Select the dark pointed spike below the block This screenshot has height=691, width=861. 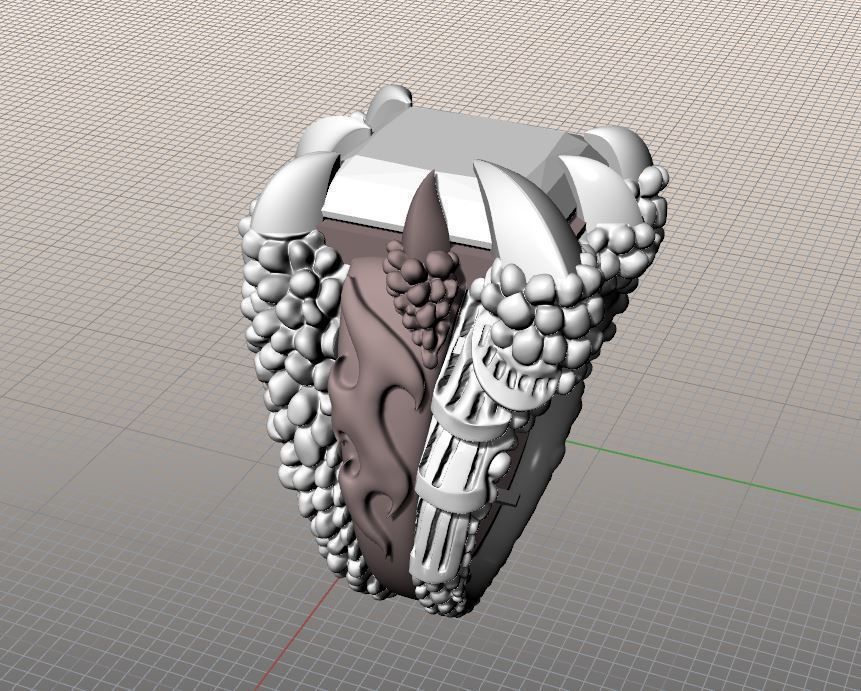point(427,215)
